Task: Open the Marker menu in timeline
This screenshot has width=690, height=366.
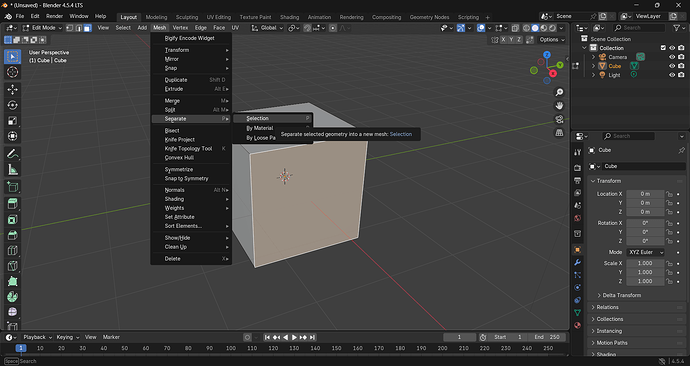Action: pos(111,337)
